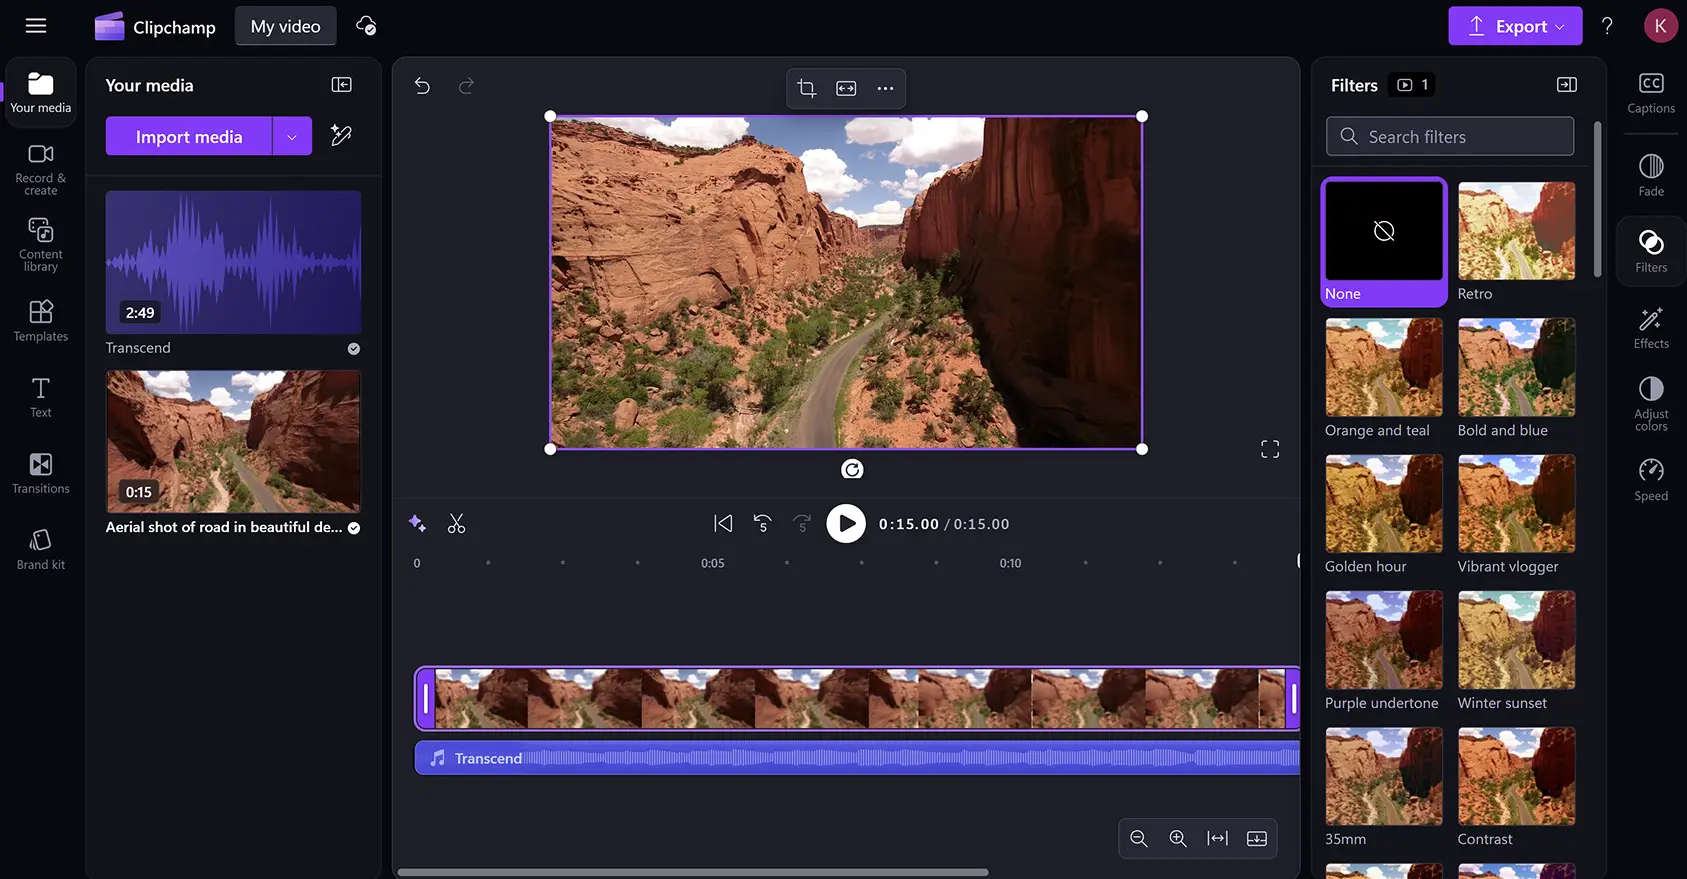Open the Brand kit panel
This screenshot has width=1687, height=879.
pyautogui.click(x=41, y=549)
